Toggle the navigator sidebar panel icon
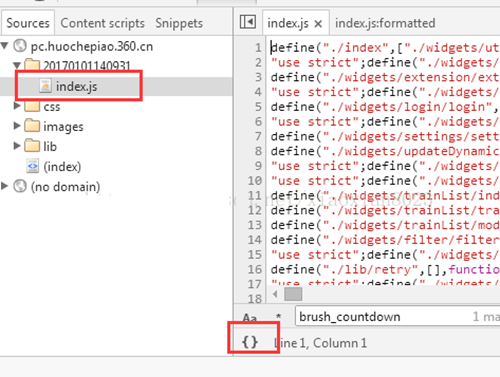The height and width of the screenshot is (377, 500). (x=248, y=22)
